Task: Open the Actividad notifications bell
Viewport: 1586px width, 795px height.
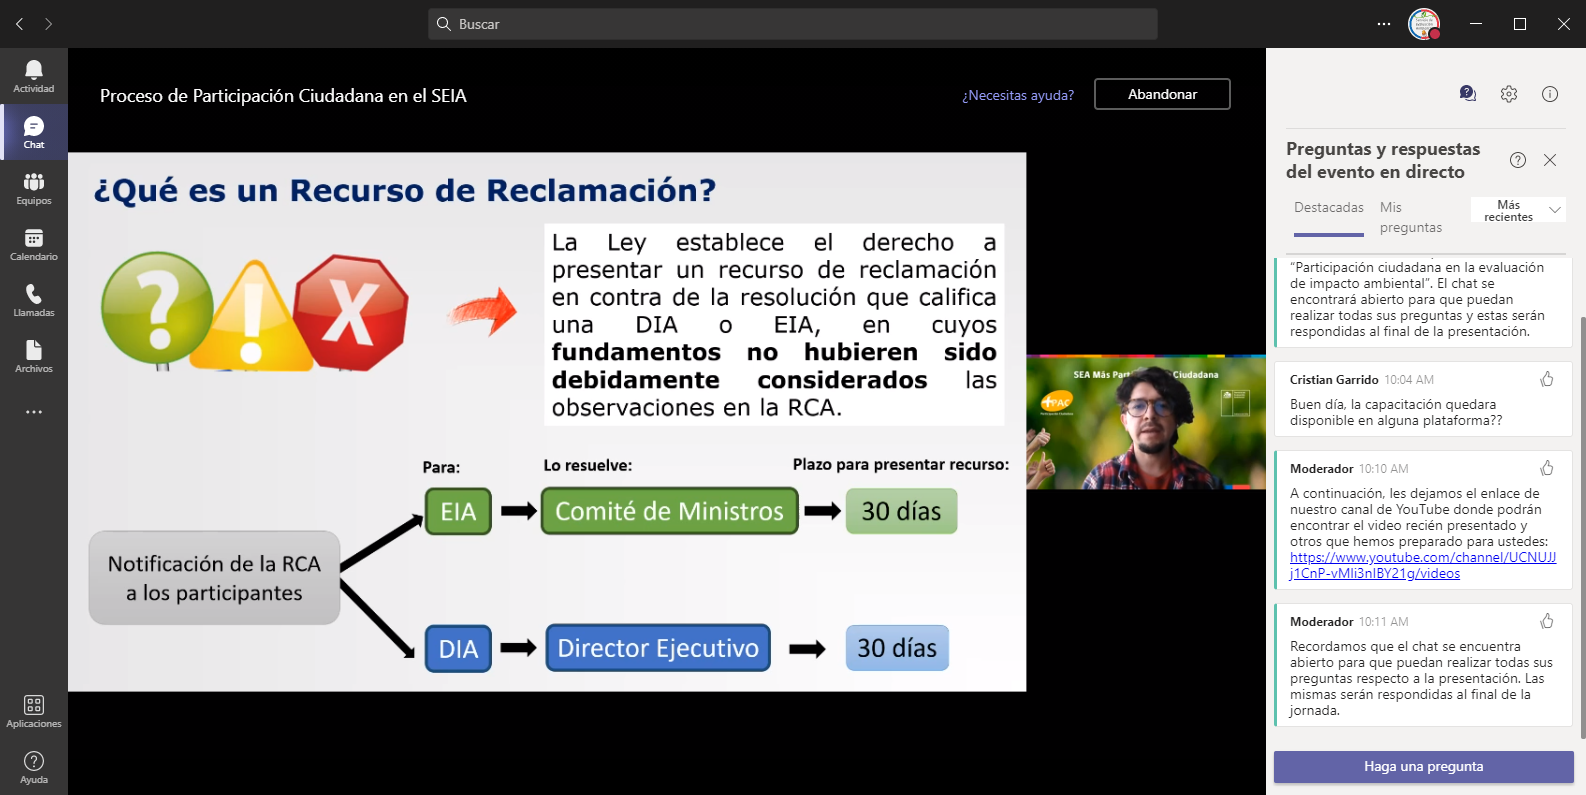Action: [34, 76]
